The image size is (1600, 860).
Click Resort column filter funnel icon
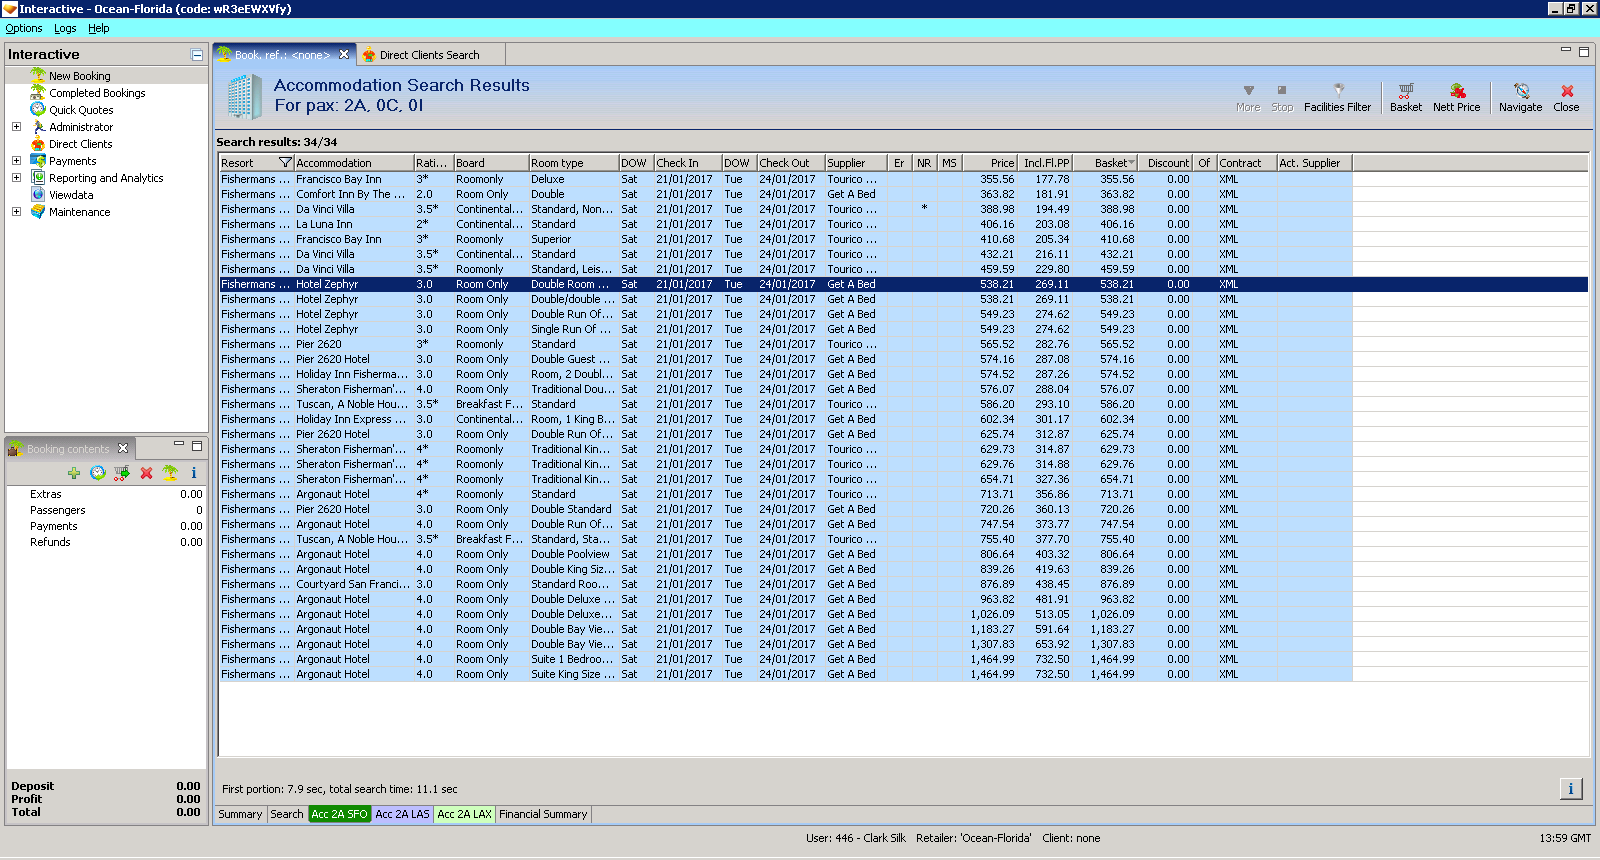pyautogui.click(x=285, y=162)
